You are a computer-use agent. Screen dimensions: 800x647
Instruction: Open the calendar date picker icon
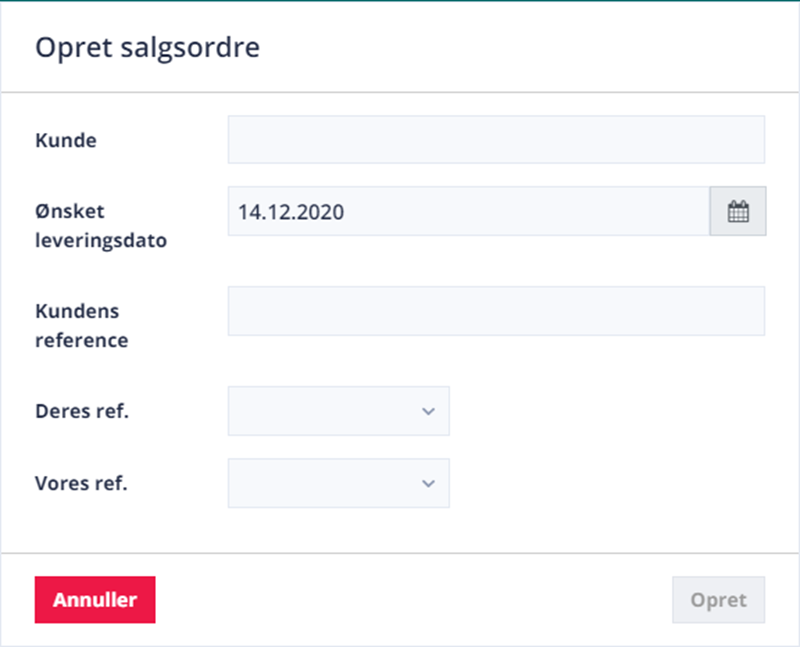tap(738, 211)
